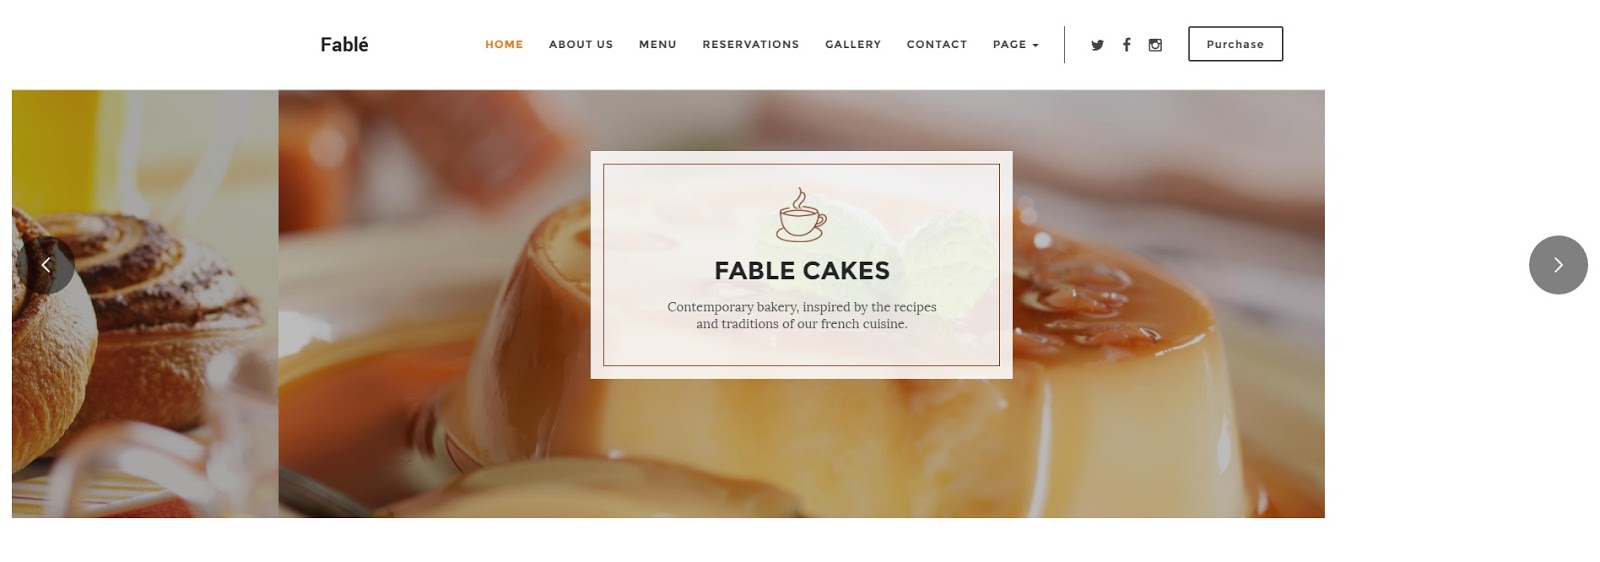The width and height of the screenshot is (1600, 562).
Task: Go to the RESERVATIONS page
Action: tap(751, 44)
